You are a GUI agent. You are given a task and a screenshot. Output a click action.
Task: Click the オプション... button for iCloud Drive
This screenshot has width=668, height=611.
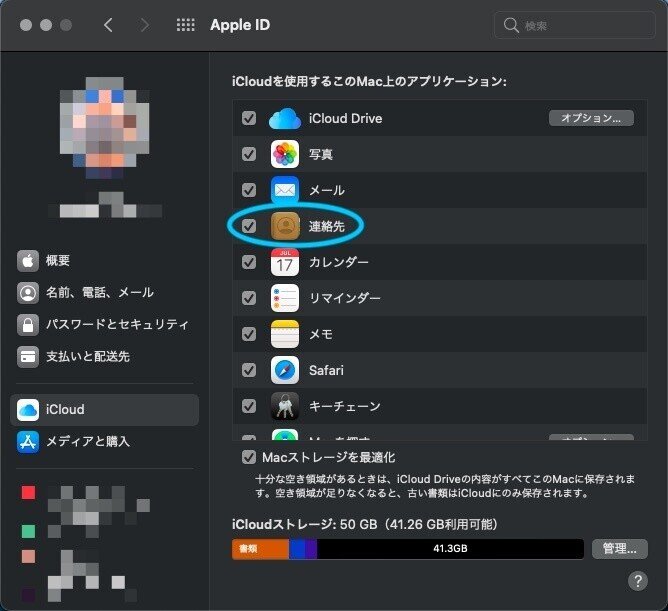591,118
